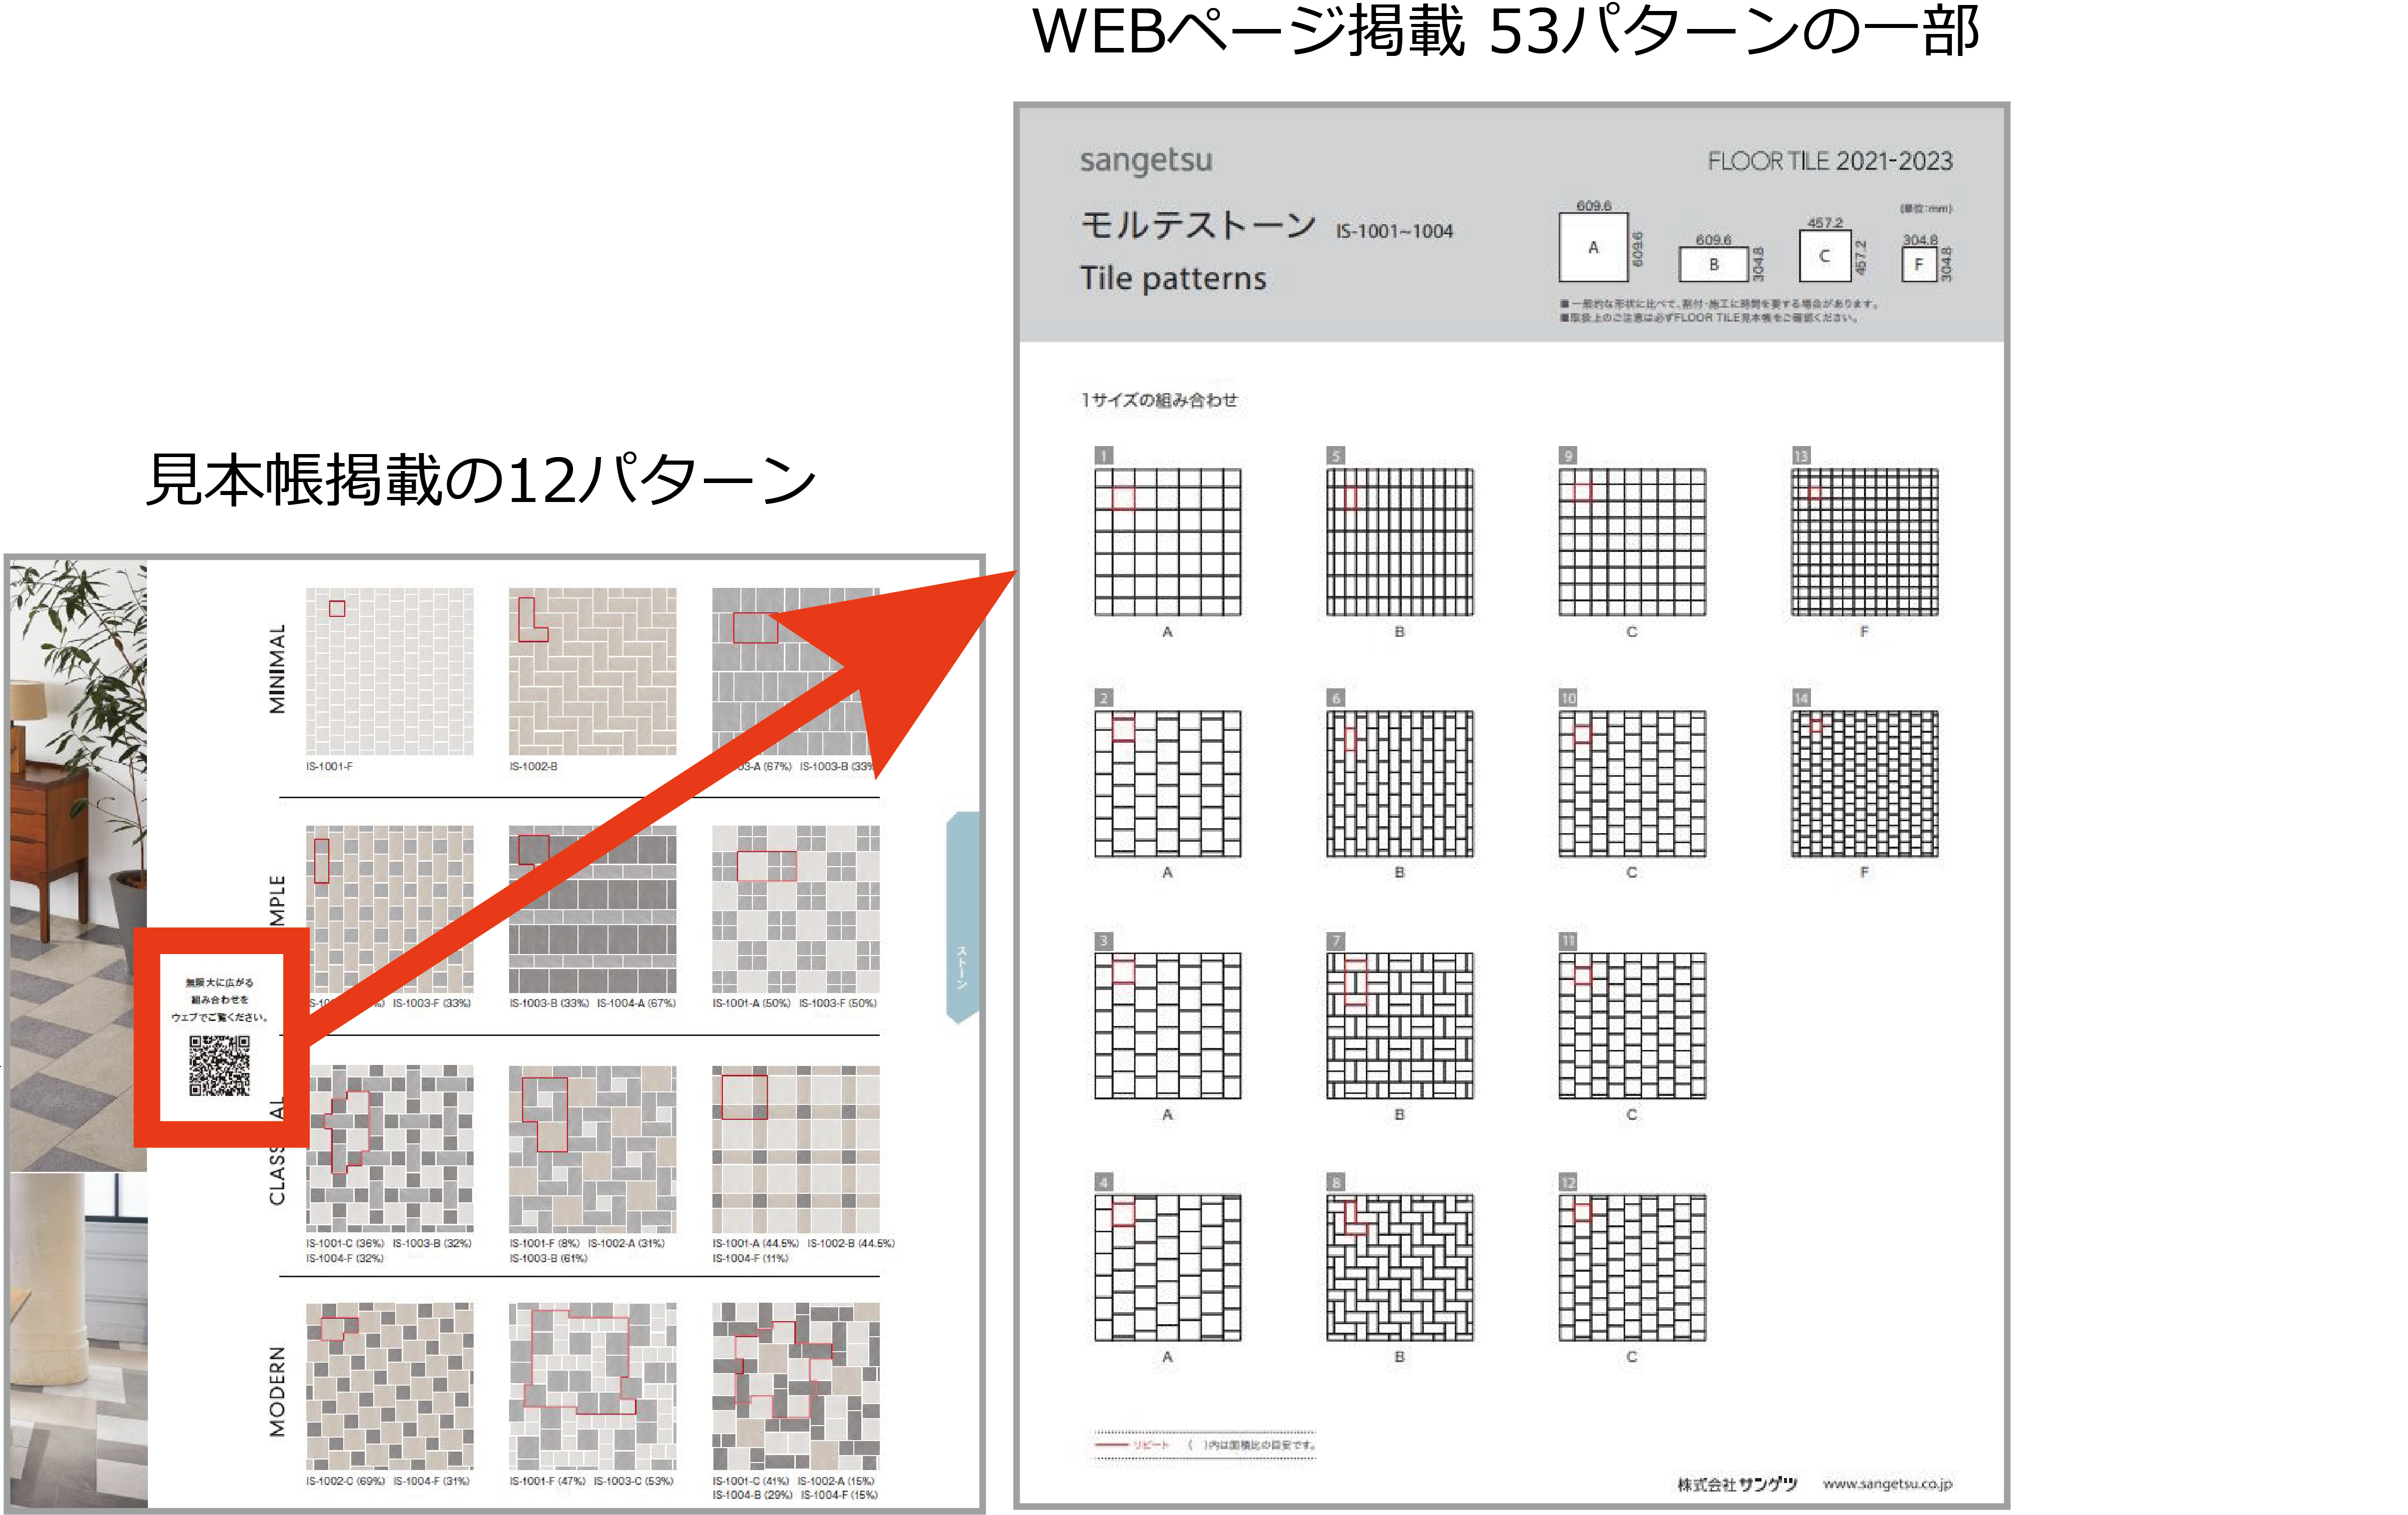Click the '(単位:mm)' unit note
The height and width of the screenshot is (1515, 2408).
point(1926,209)
